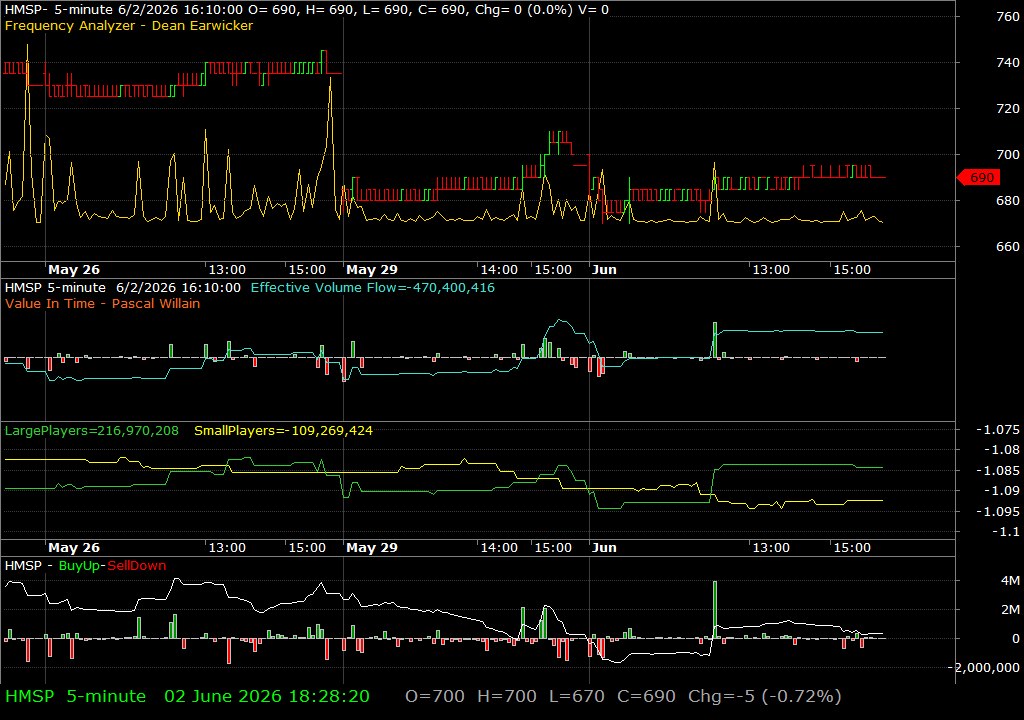Screen dimensions: 1024x720
Task: Click the 760 price axis label
Action: click(x=1008, y=17)
